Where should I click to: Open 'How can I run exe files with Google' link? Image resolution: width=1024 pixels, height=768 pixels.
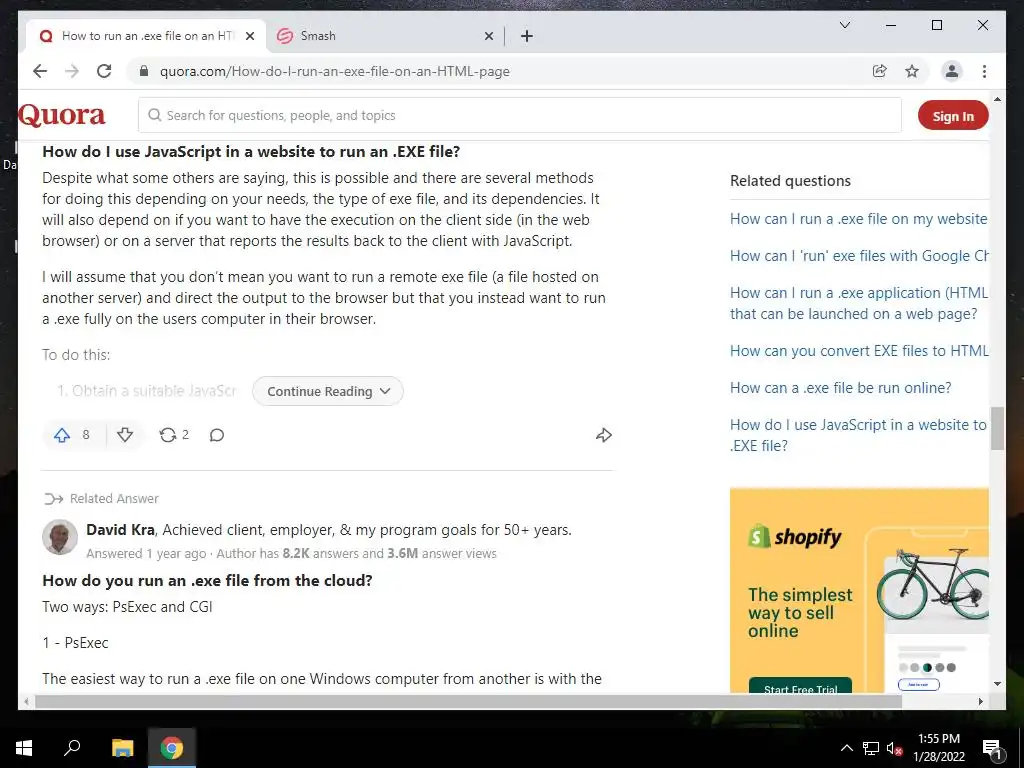click(x=858, y=256)
